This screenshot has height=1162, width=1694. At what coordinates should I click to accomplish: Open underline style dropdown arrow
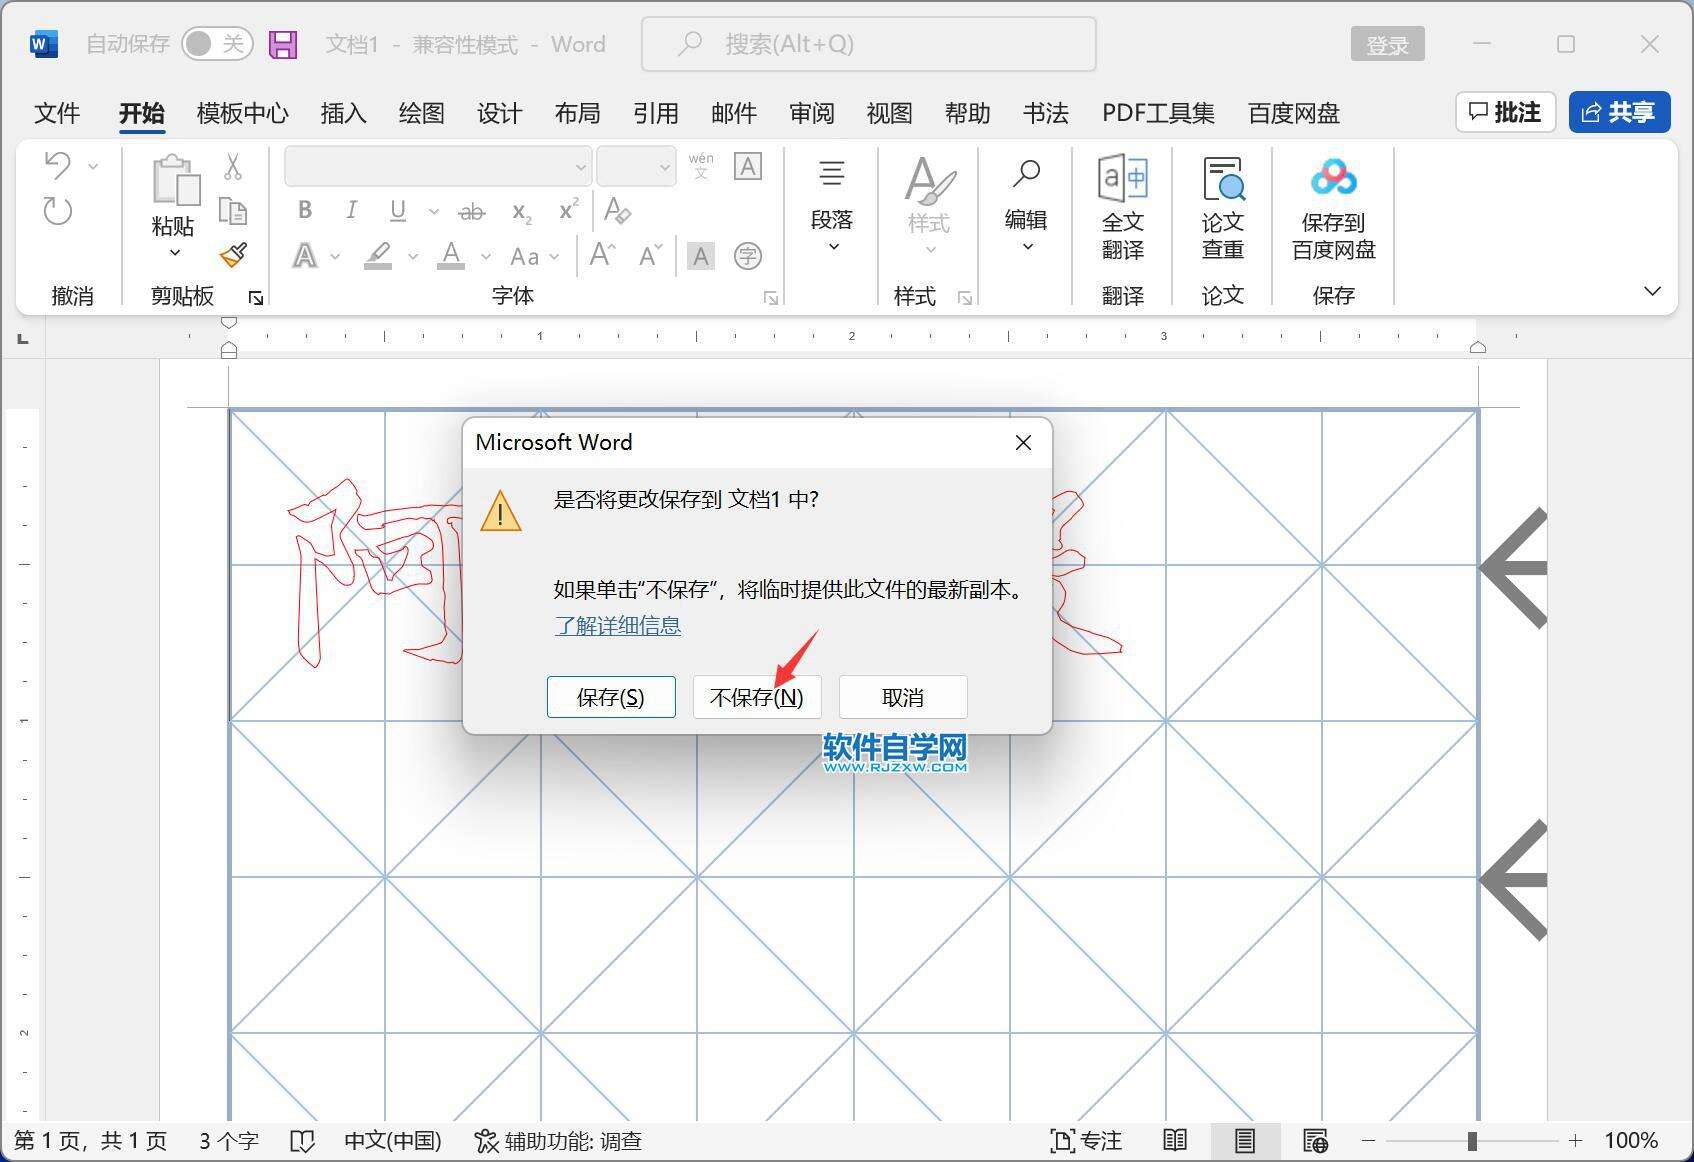point(433,211)
